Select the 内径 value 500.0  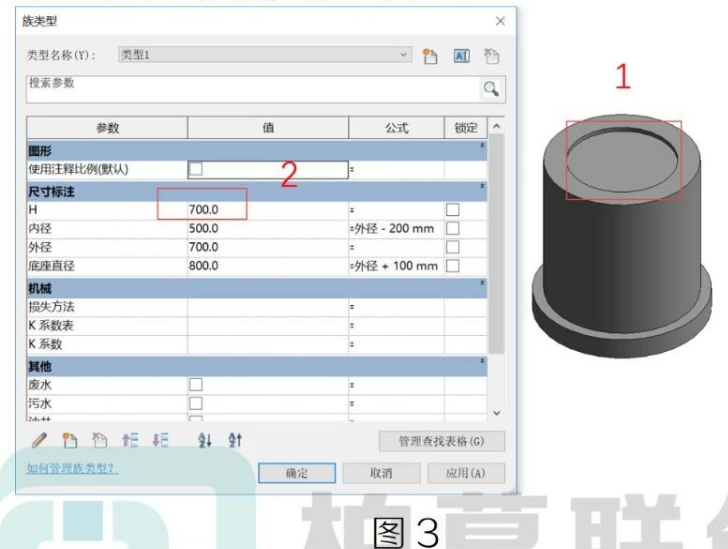pos(268,229)
